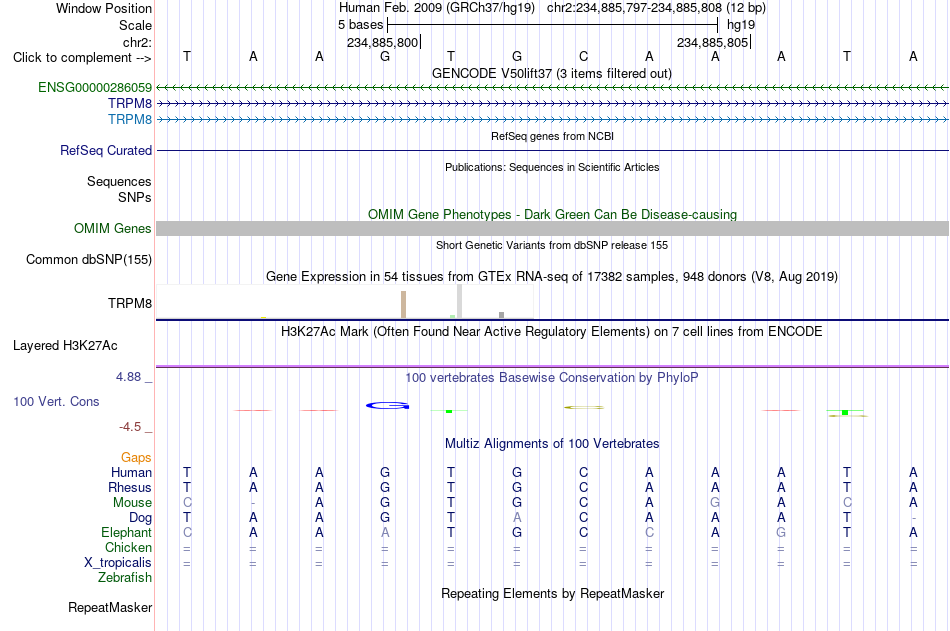Viewport: 950px width, 631px height.
Task: Click the -4.5 conservation scale value
Action: click(130, 427)
